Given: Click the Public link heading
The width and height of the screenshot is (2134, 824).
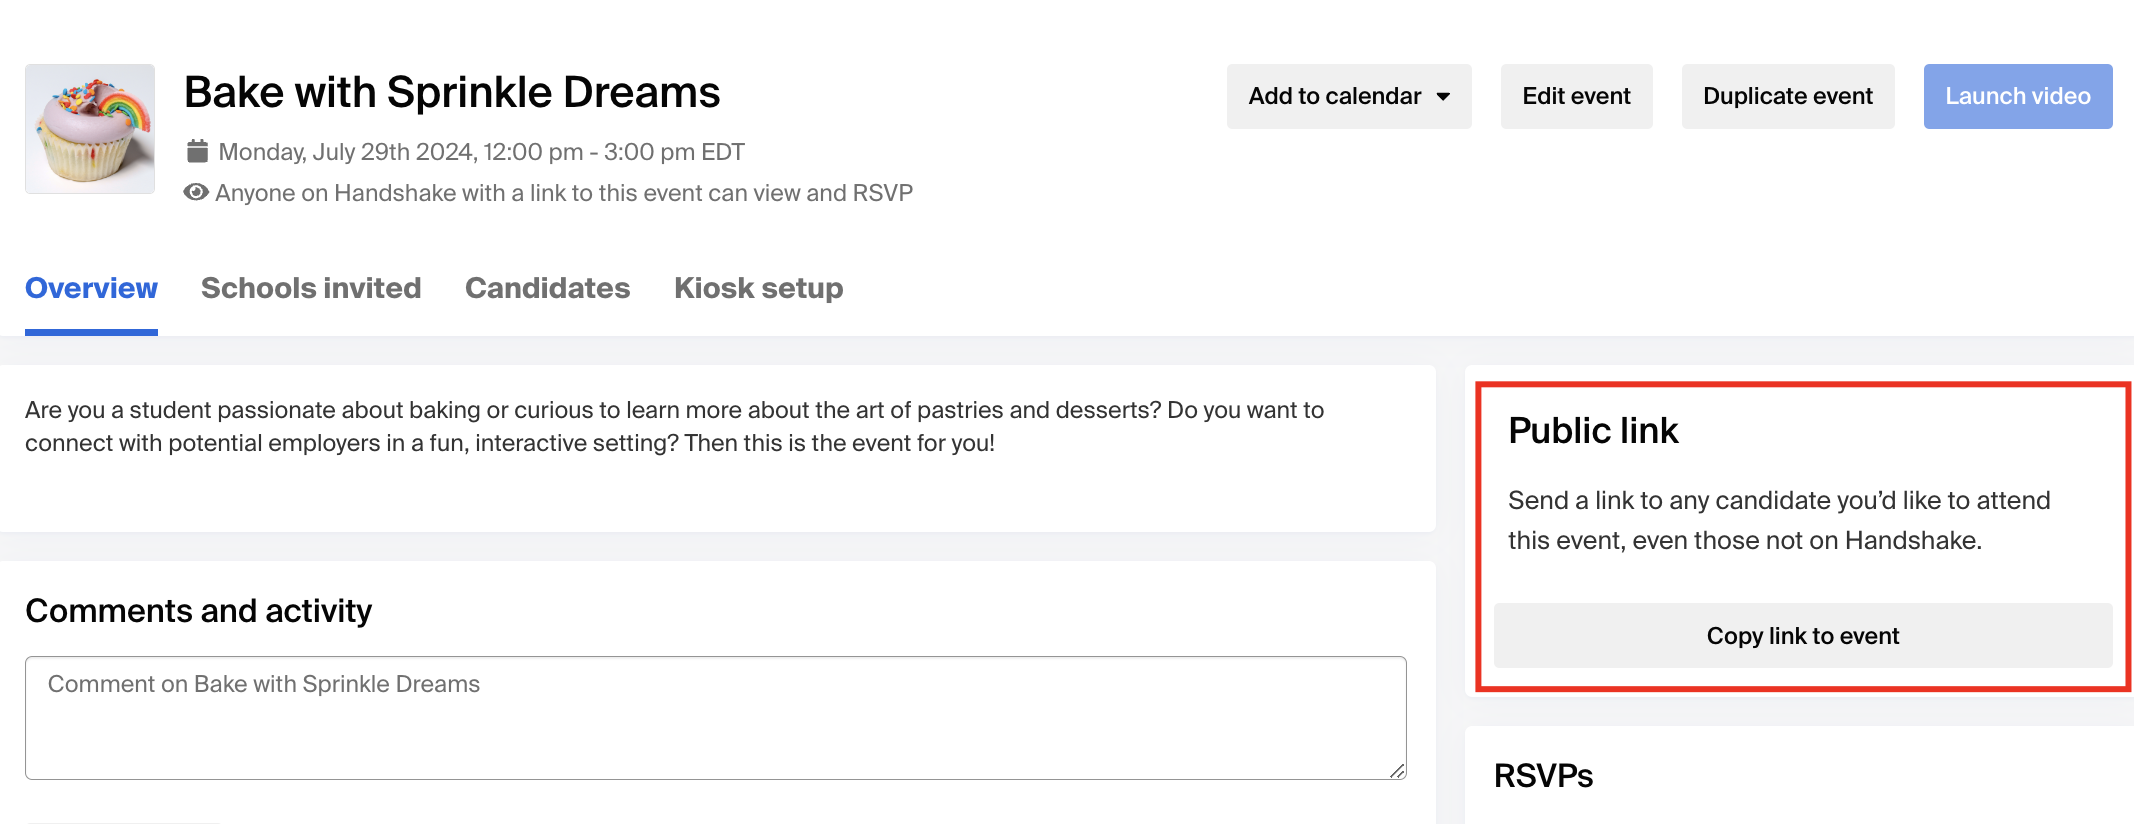Looking at the screenshot, I should click(x=1593, y=430).
